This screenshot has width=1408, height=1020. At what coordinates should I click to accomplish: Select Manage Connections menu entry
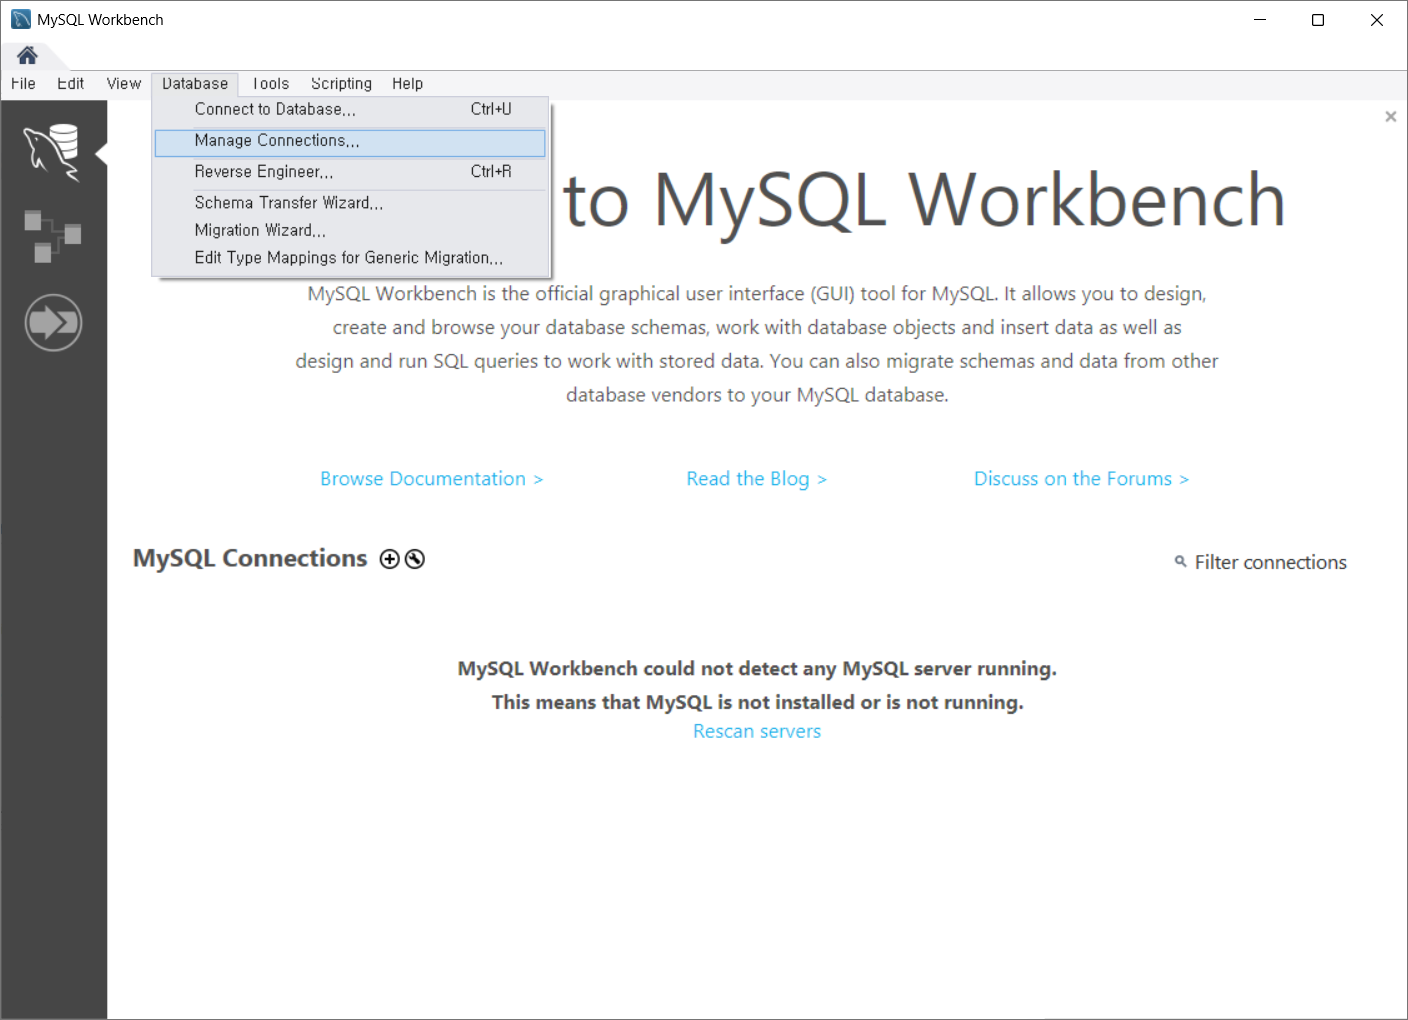click(350, 141)
